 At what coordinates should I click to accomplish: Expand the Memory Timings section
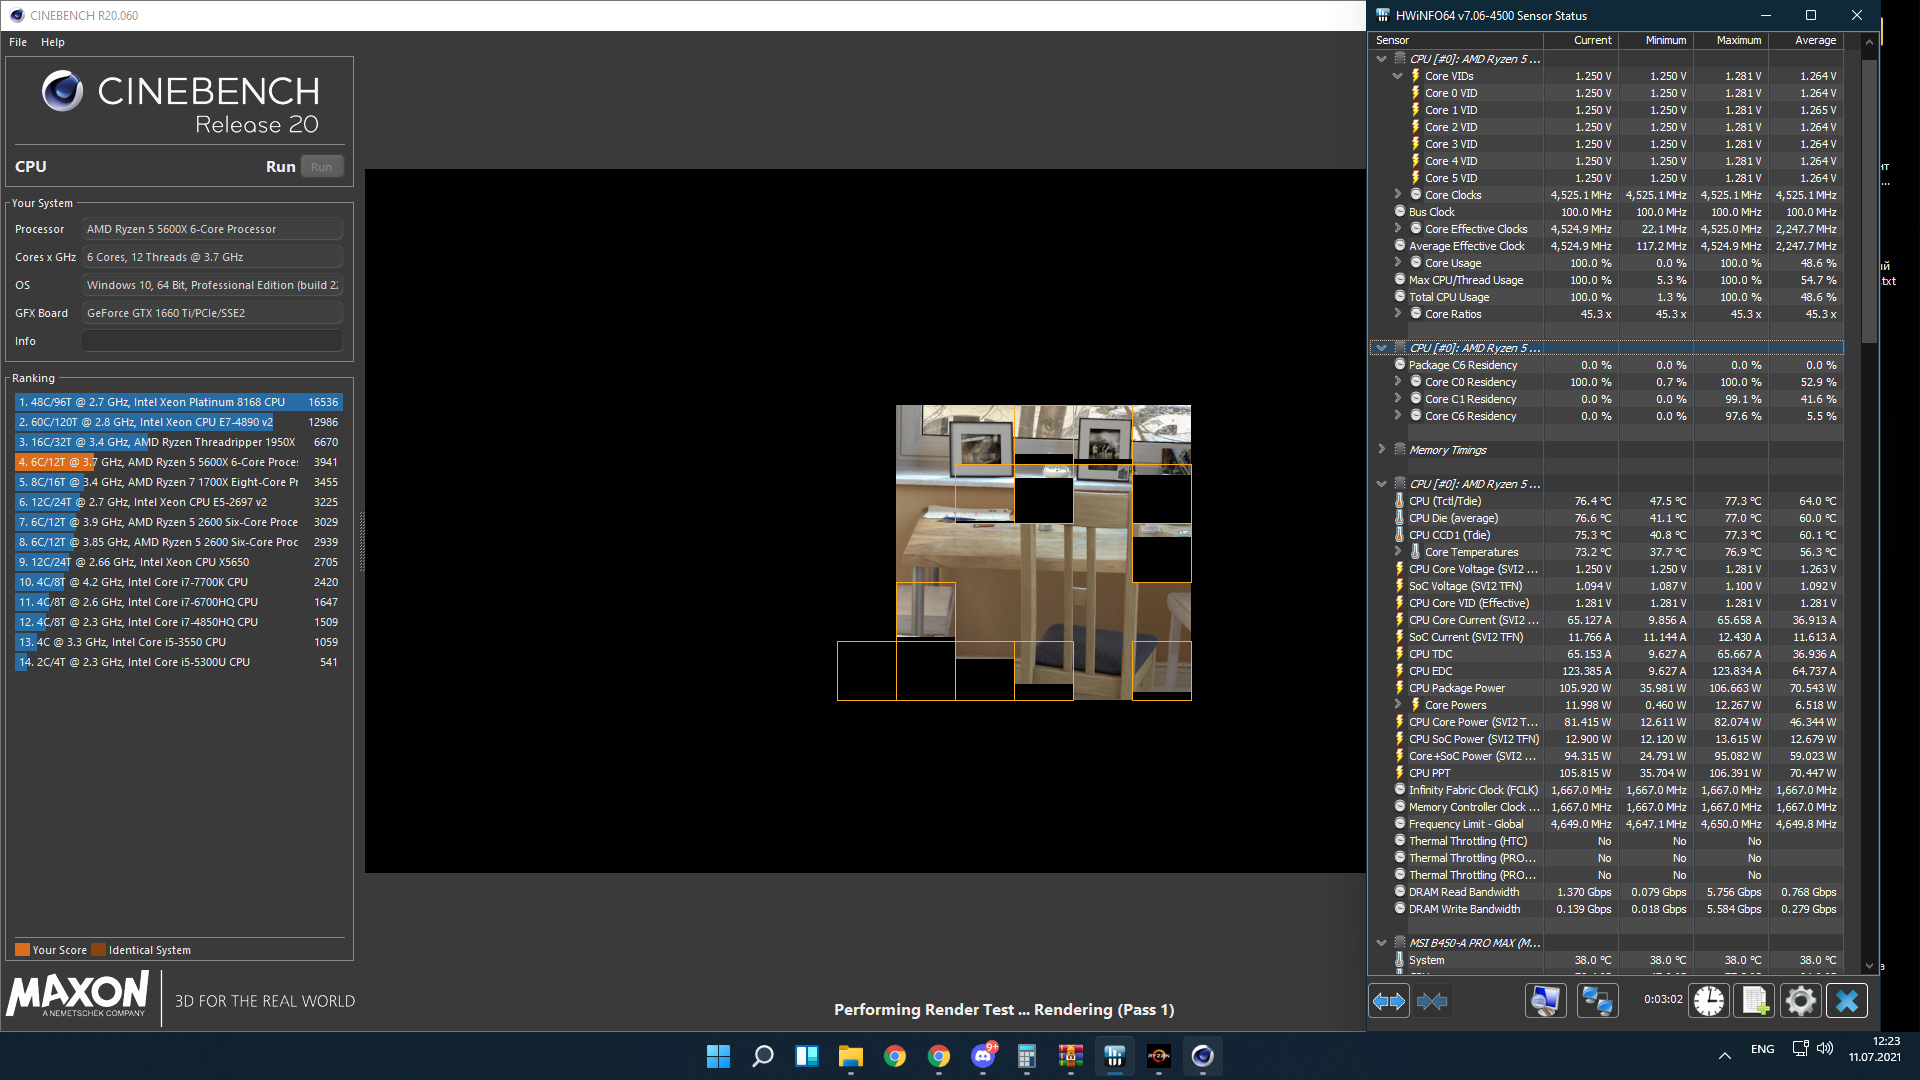tap(1382, 450)
